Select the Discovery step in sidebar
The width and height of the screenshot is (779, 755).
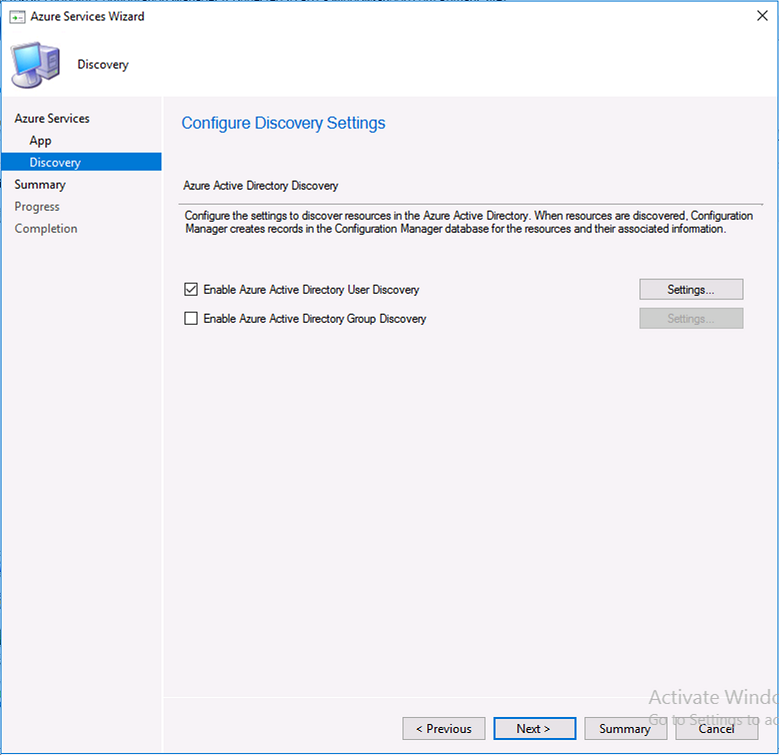click(x=81, y=162)
